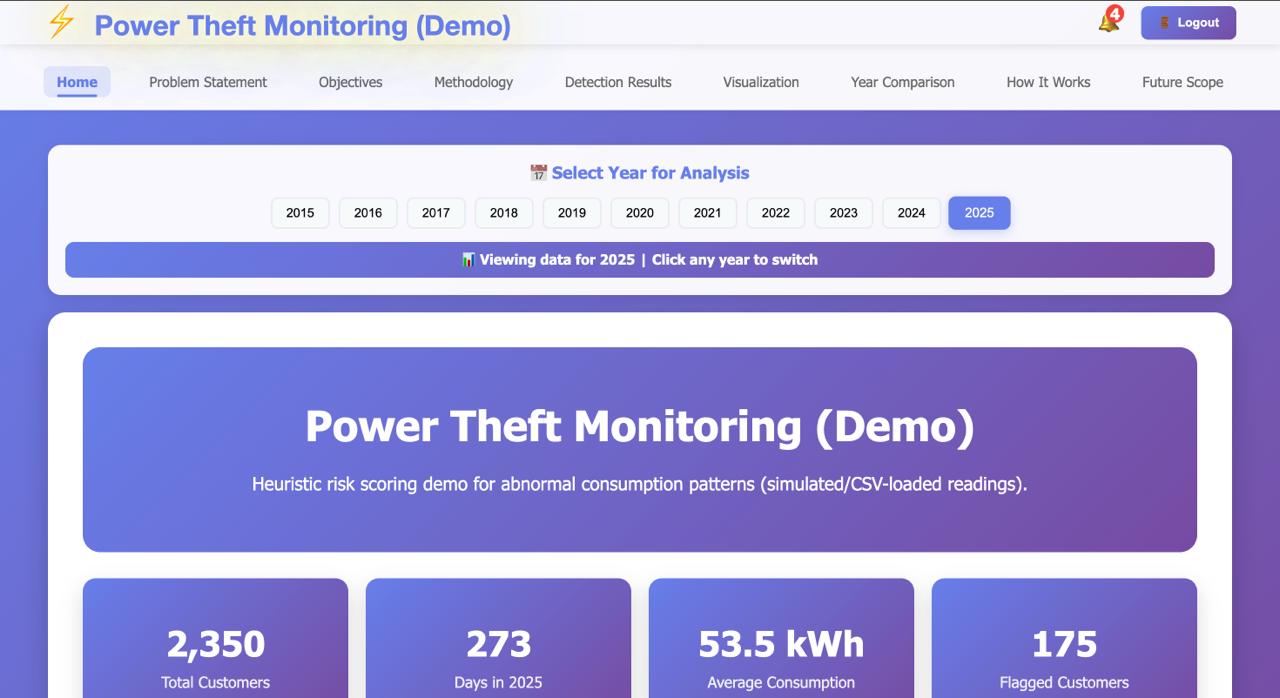Go to the Home tab
Viewport: 1280px width, 698px height.
tap(77, 82)
